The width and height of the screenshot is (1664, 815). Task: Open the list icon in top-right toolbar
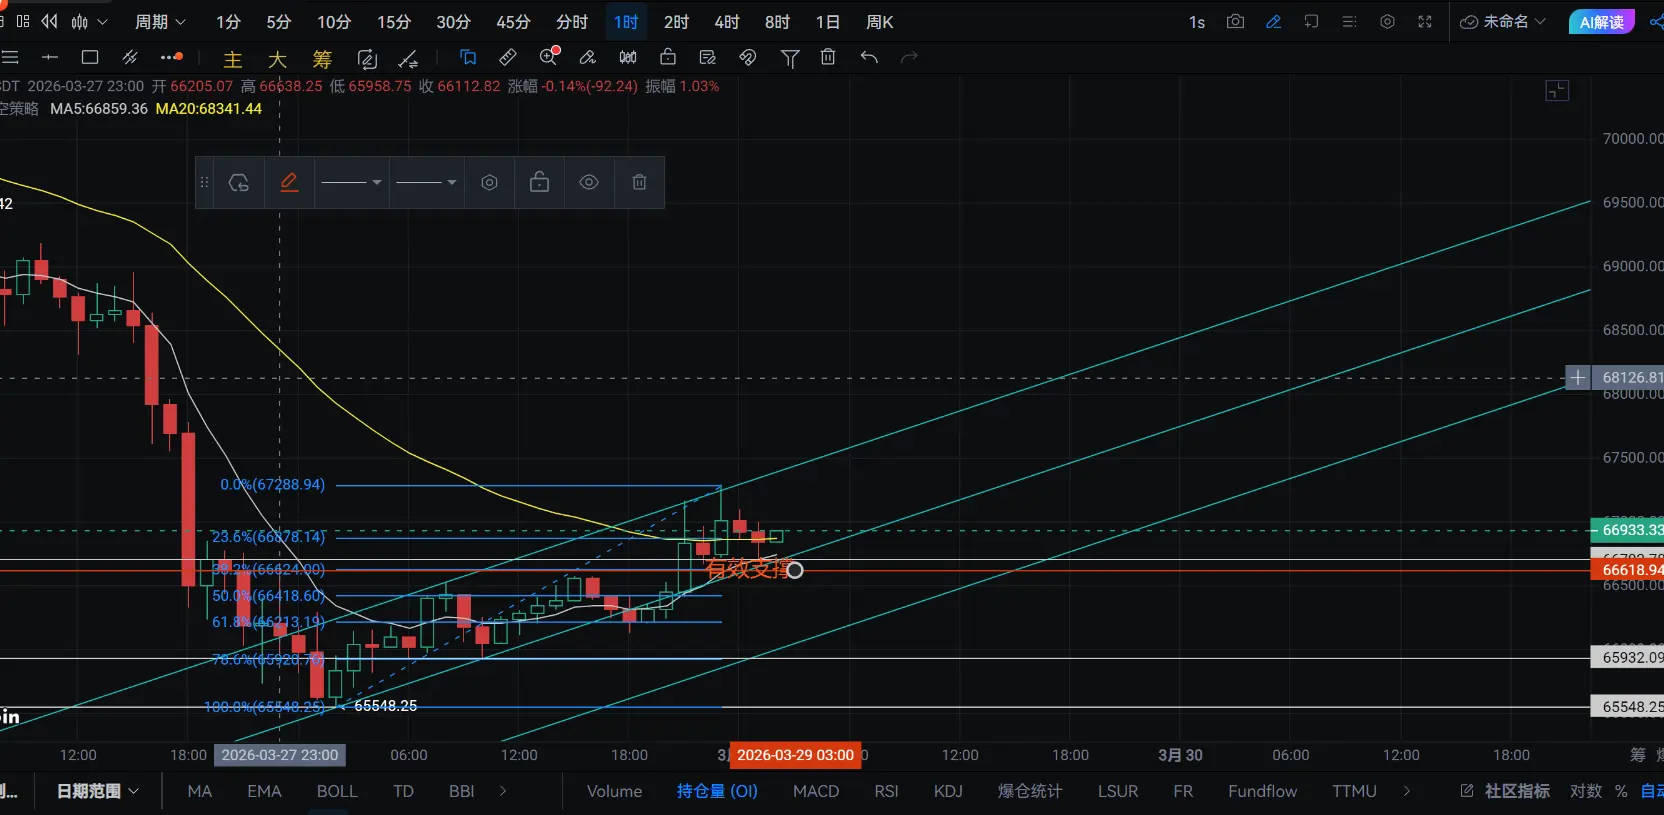(x=1349, y=21)
